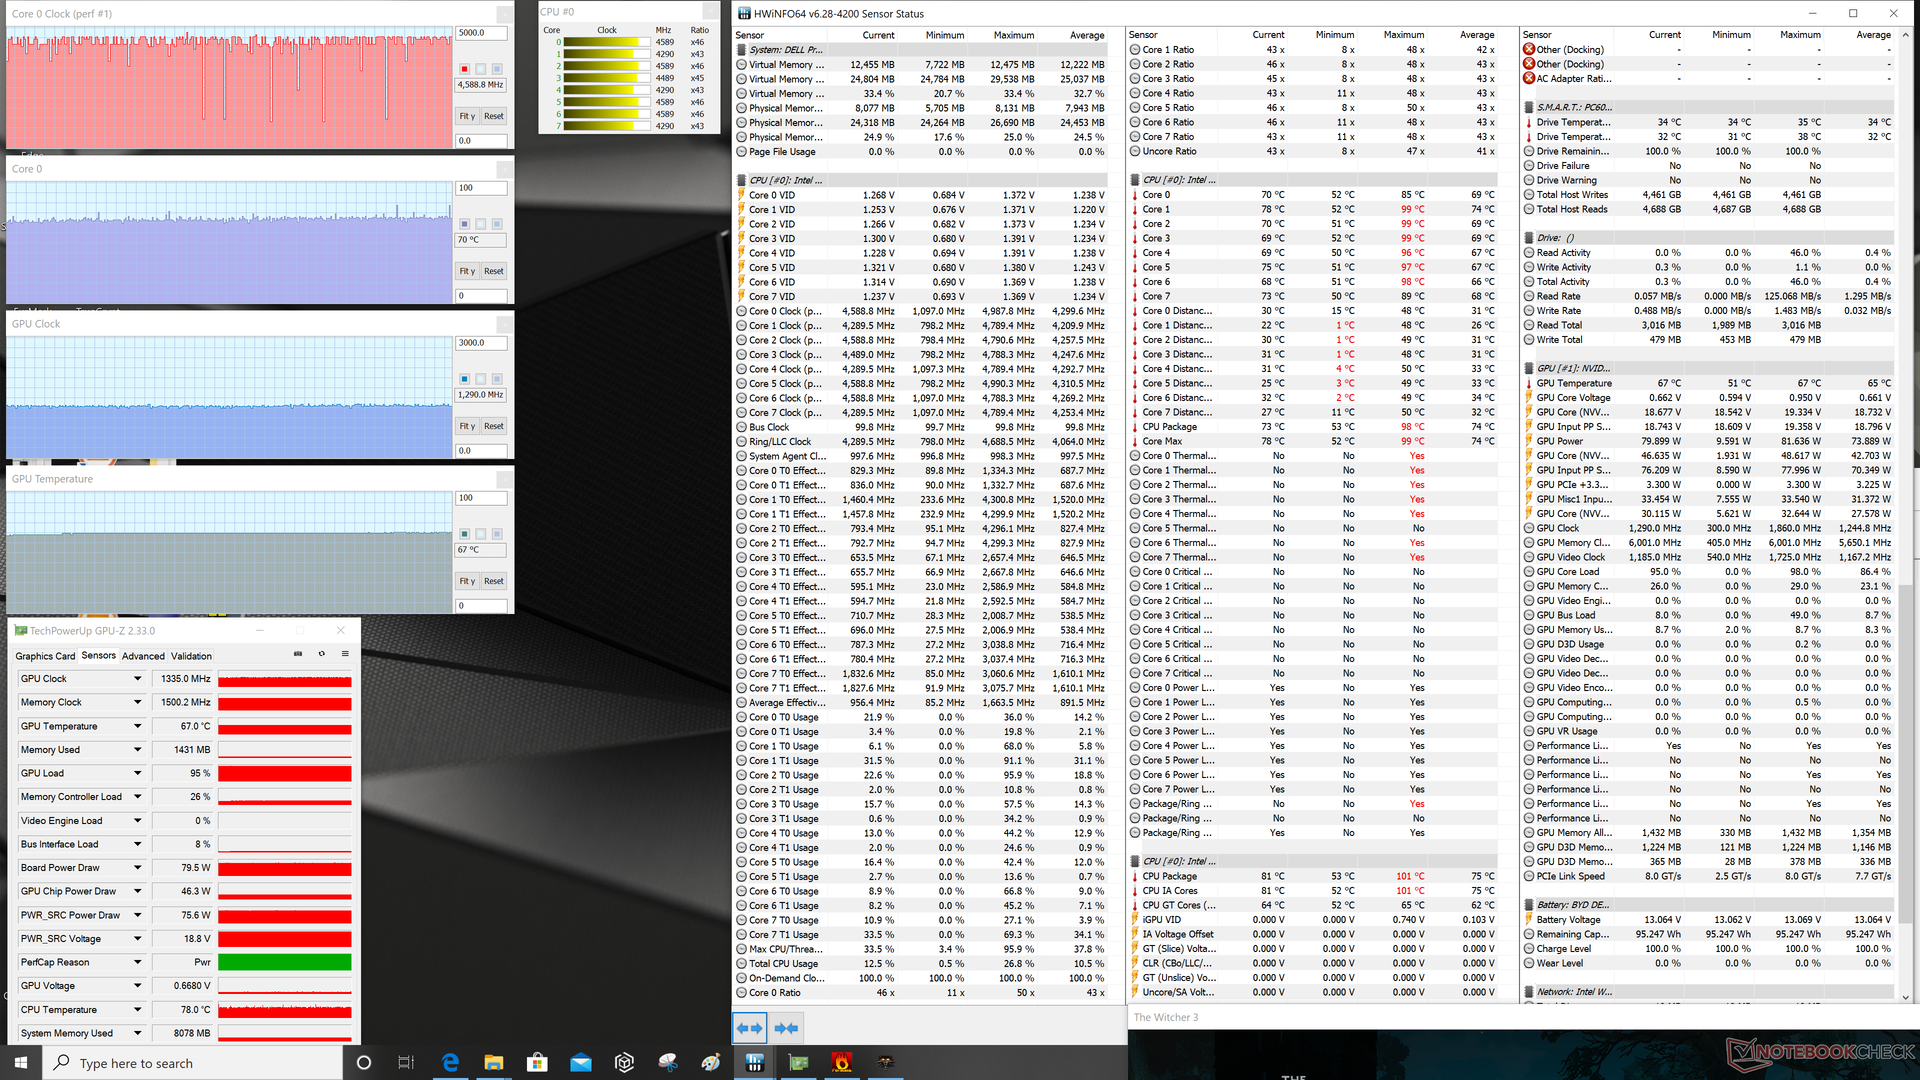The width and height of the screenshot is (1920, 1080).
Task: Open Snipping Tool from the taskbar
Action: 668,1062
